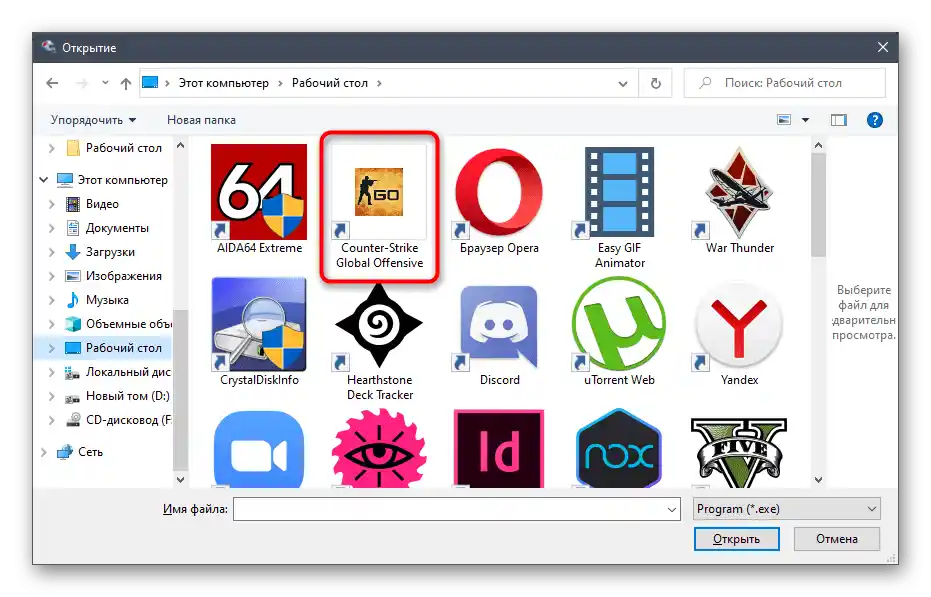Toggle the preview pane icon
Image resolution: width=931 pixels, height=597 pixels.
(838, 120)
